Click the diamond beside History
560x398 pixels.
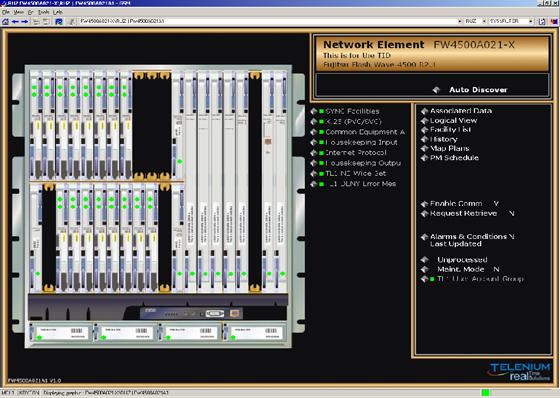coord(424,139)
